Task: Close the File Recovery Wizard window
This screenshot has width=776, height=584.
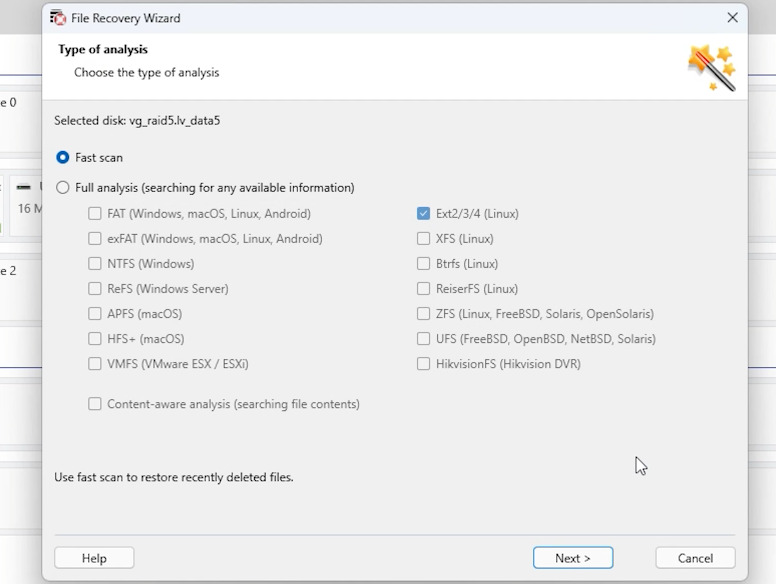Action: point(732,18)
